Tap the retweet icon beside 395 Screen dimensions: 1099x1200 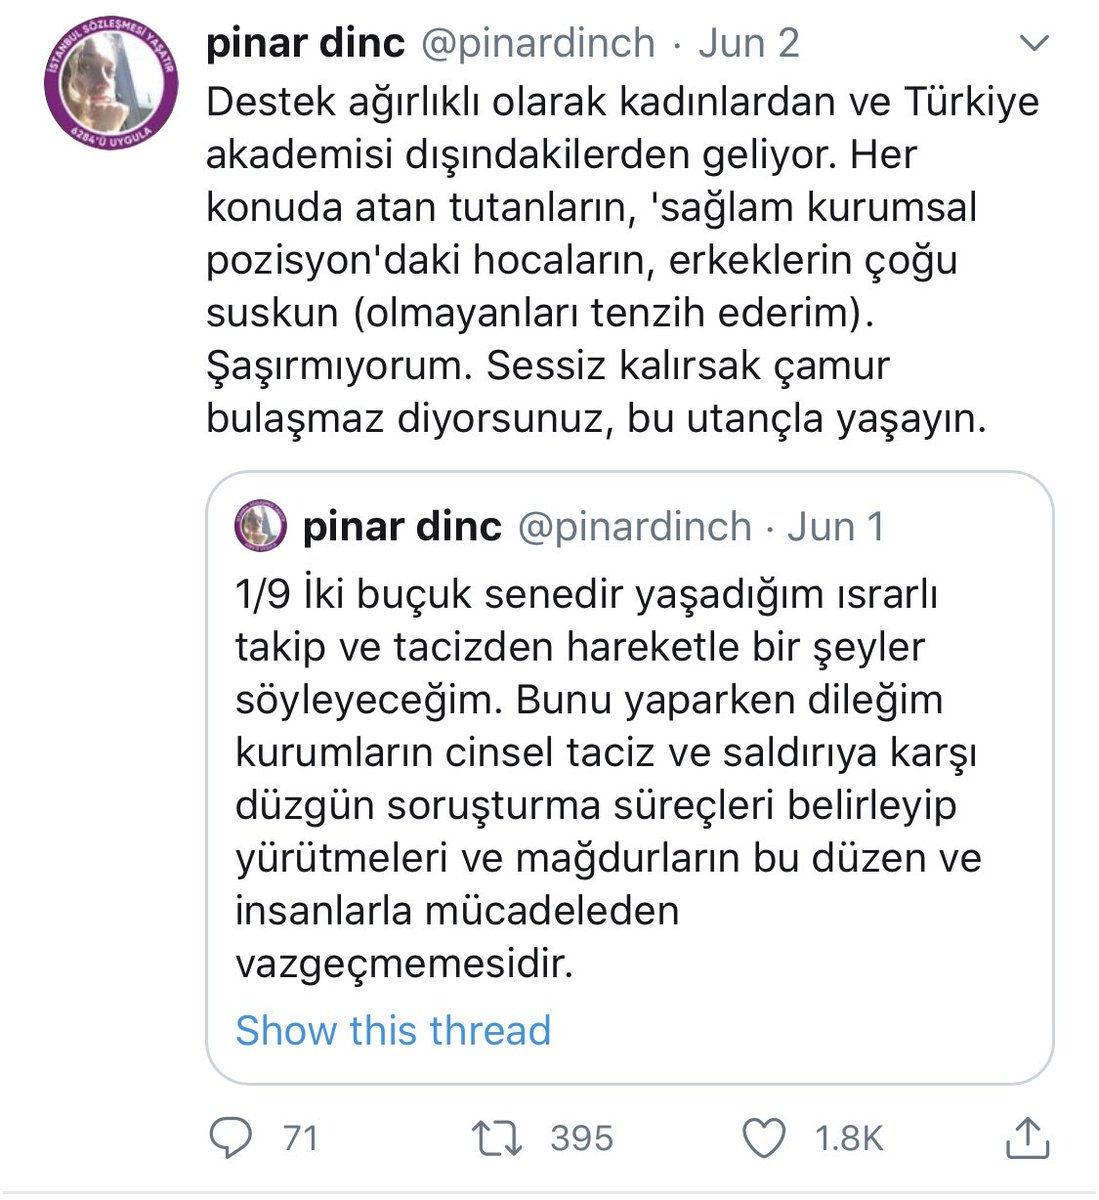tap(497, 1138)
